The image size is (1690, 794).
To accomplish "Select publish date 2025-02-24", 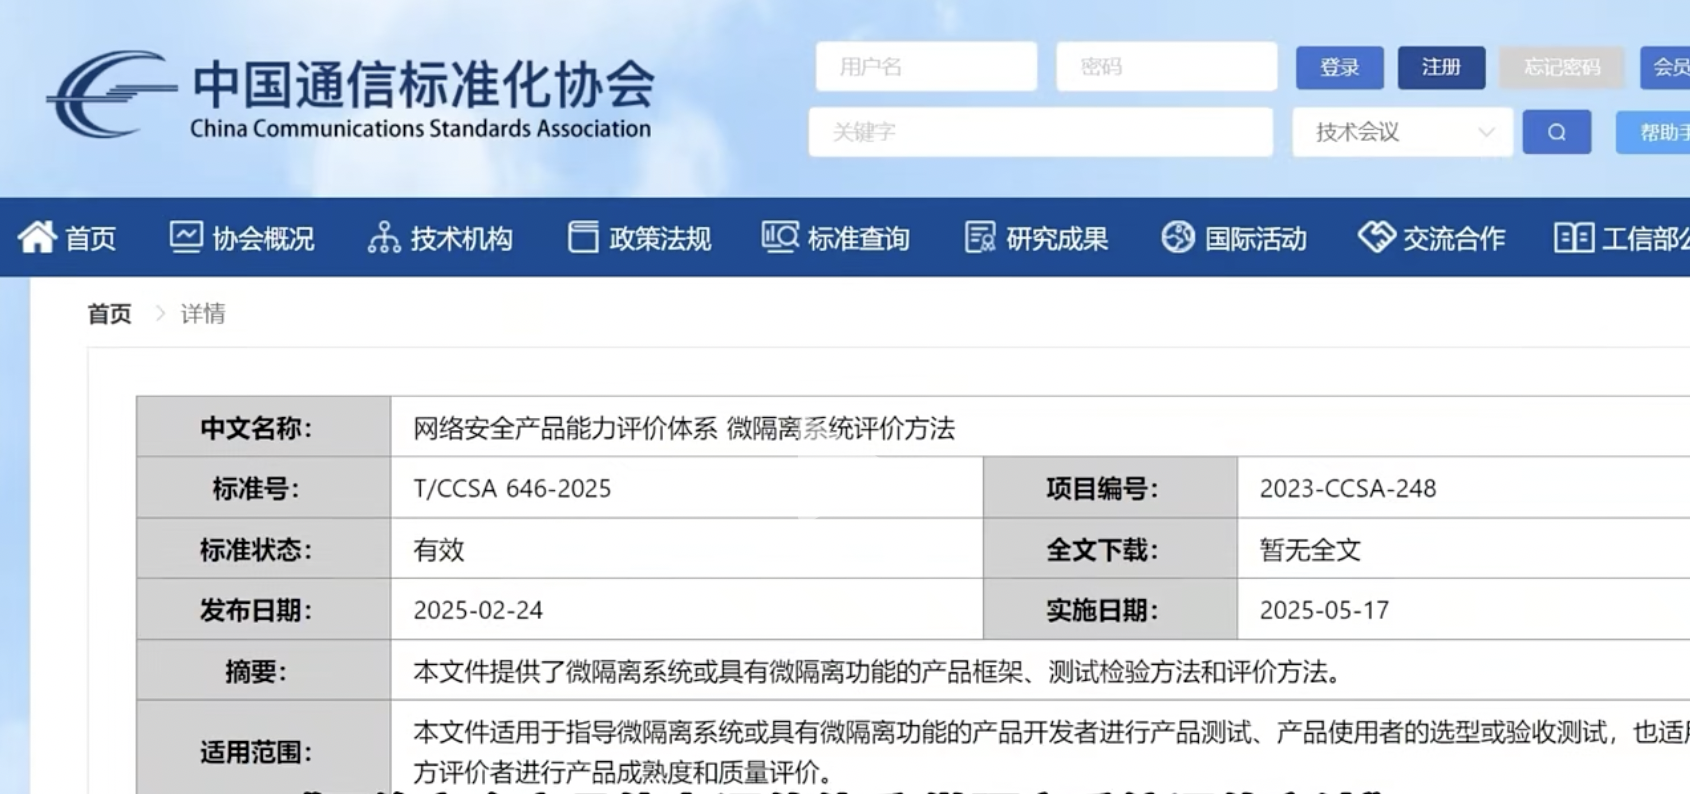I will 478,610.
